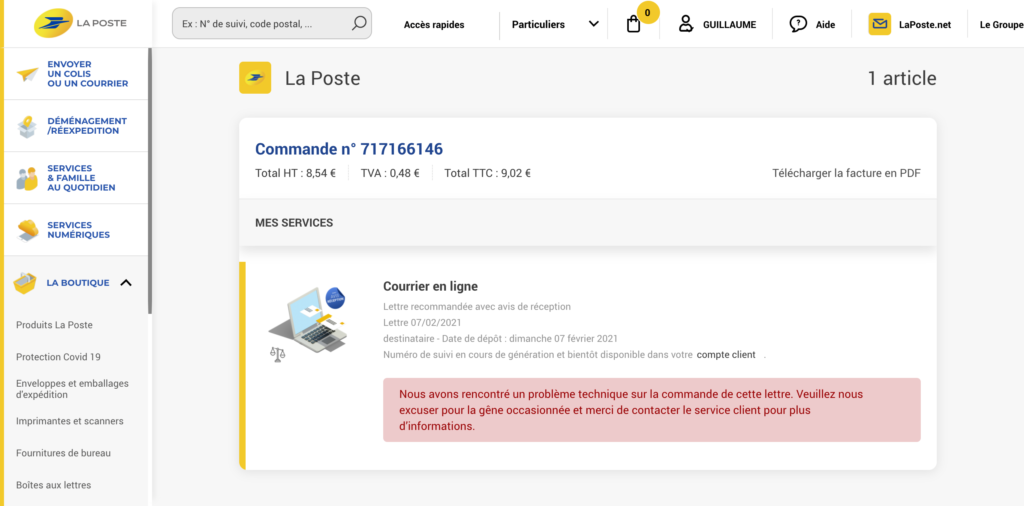Click the La Boutique basket icon
1024x506 pixels.
[25, 283]
